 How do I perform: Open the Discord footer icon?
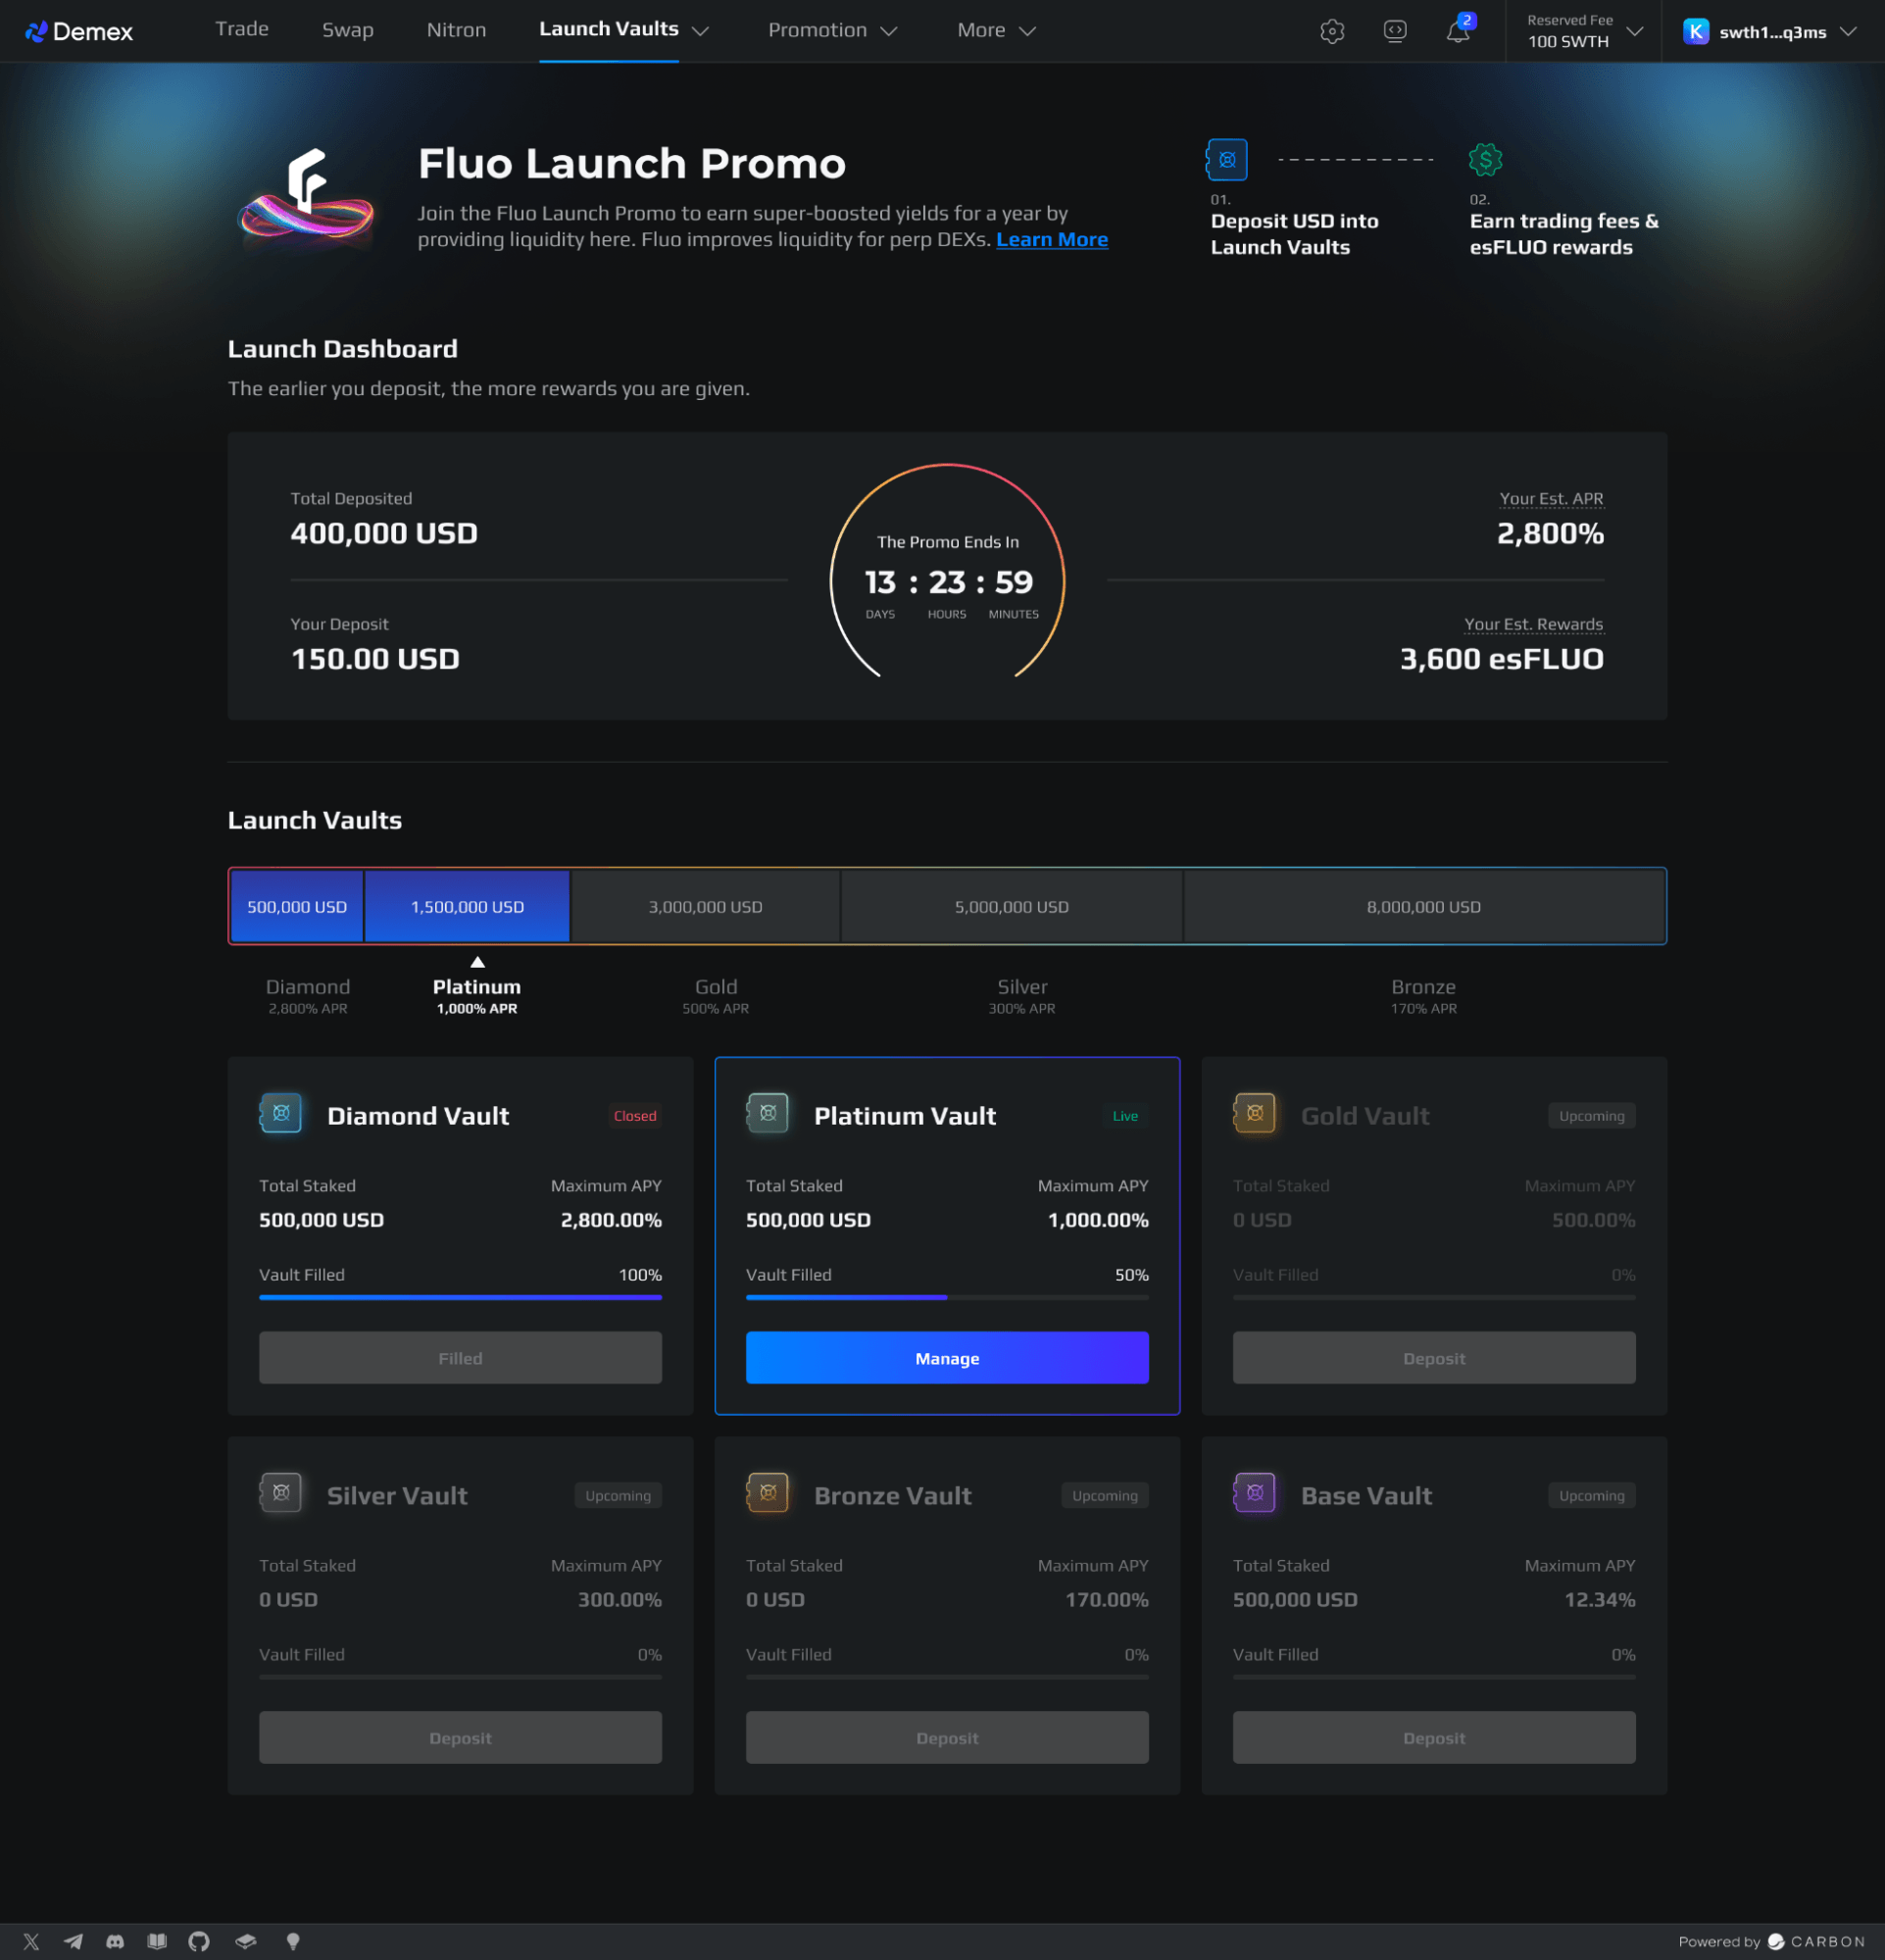click(x=115, y=1942)
